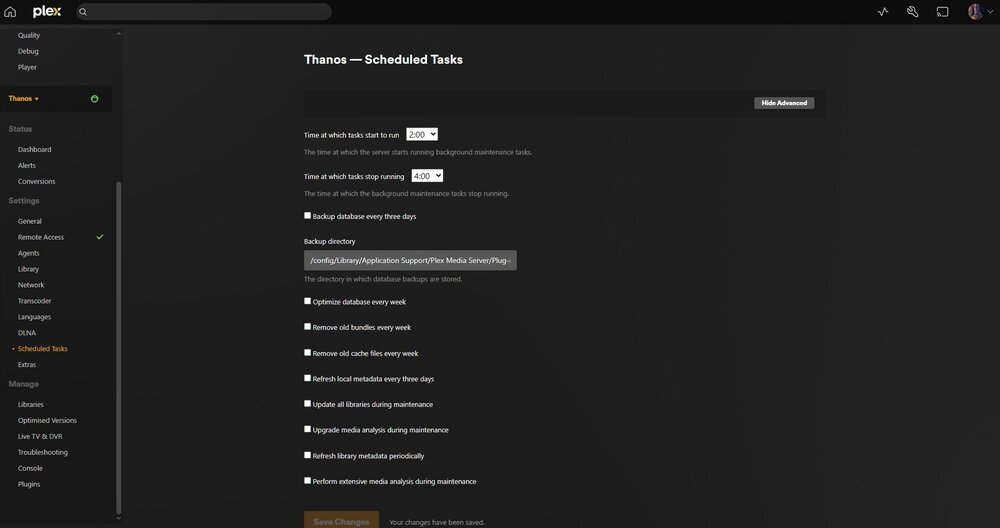Viewport: 1000px width, 528px height.
Task: Open General settings
Action: pos(30,221)
